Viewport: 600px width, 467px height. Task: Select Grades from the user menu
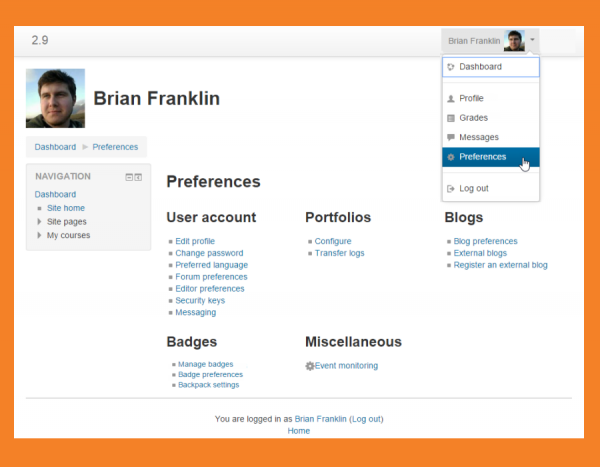pos(491,118)
